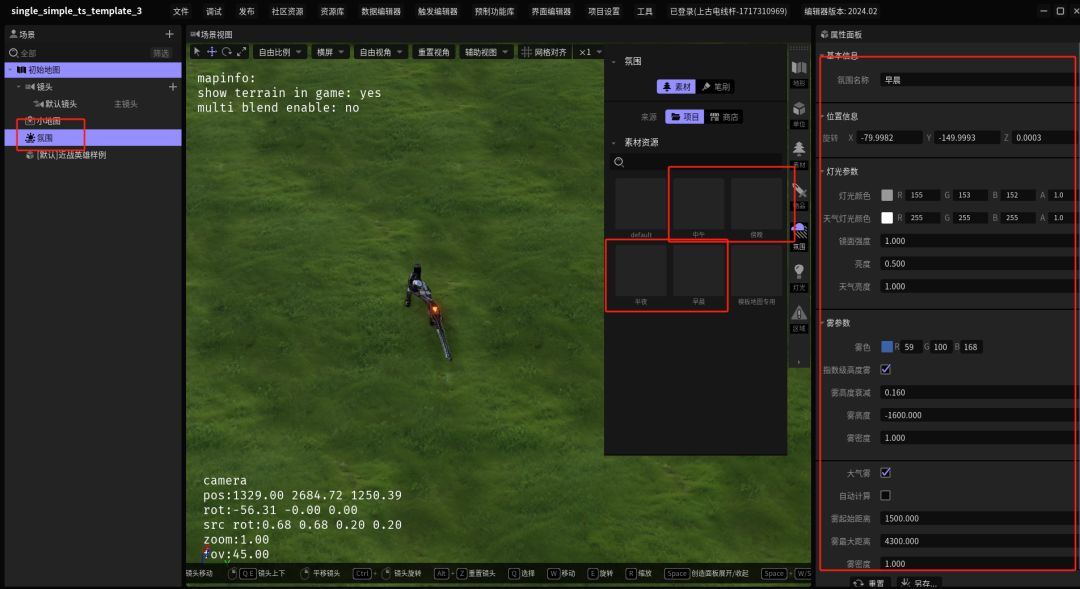Collapse the 素材资源 section

tap(614, 143)
